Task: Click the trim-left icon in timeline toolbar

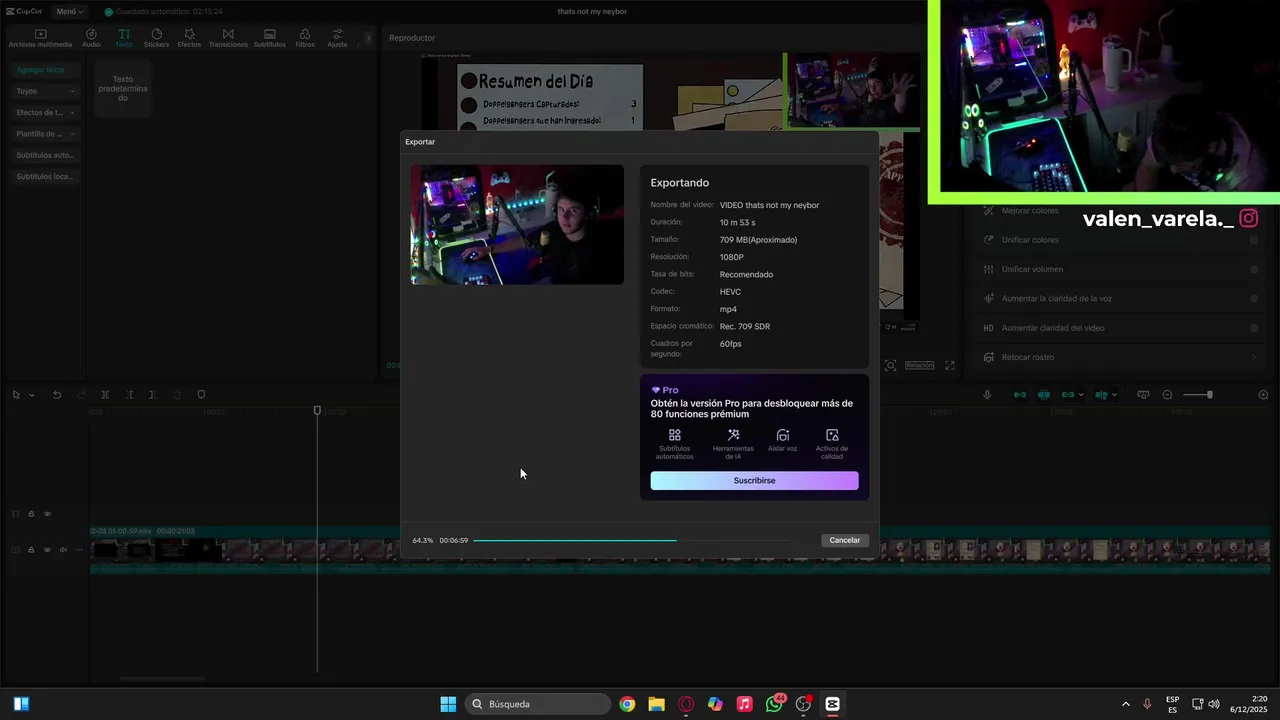Action: pos(129,395)
